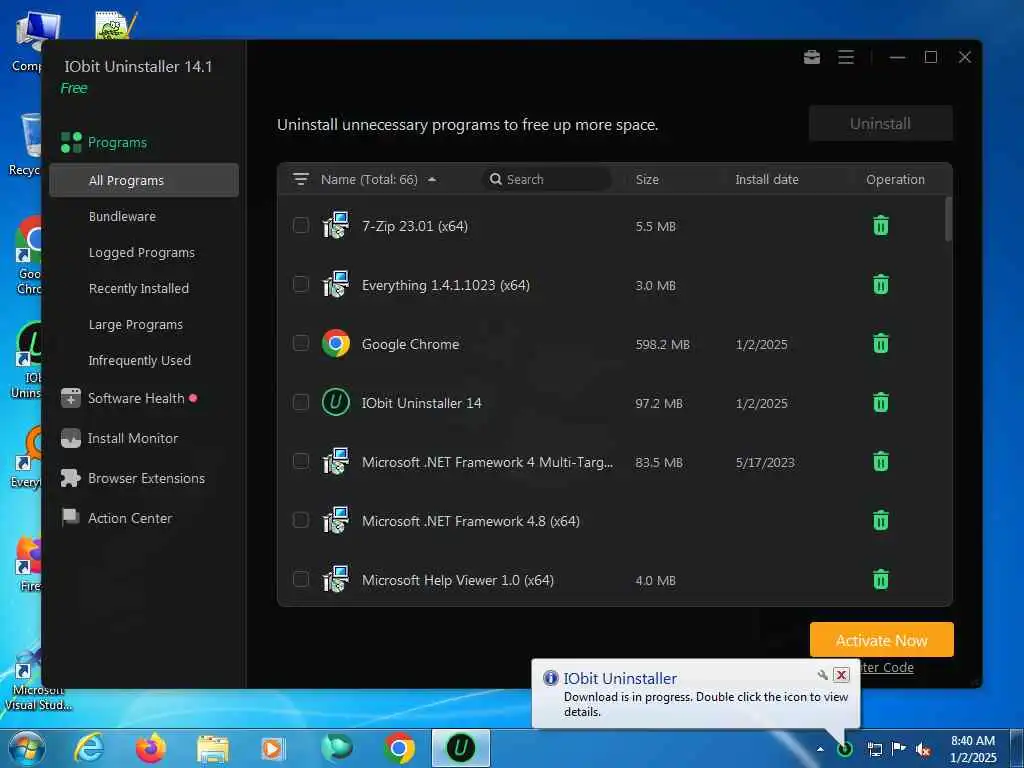Show hidden tray icons arrow
The width and height of the screenshot is (1024, 768).
click(820, 750)
